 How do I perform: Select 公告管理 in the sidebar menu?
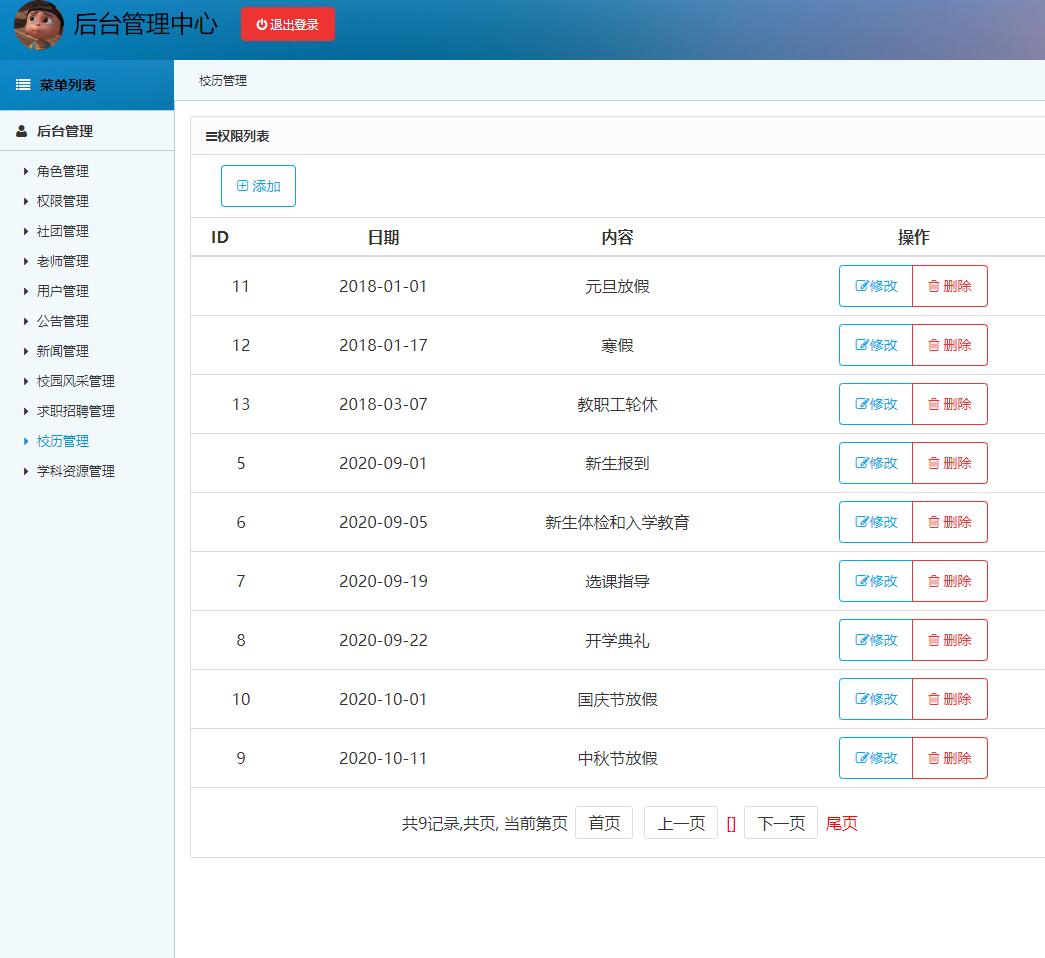tap(63, 321)
